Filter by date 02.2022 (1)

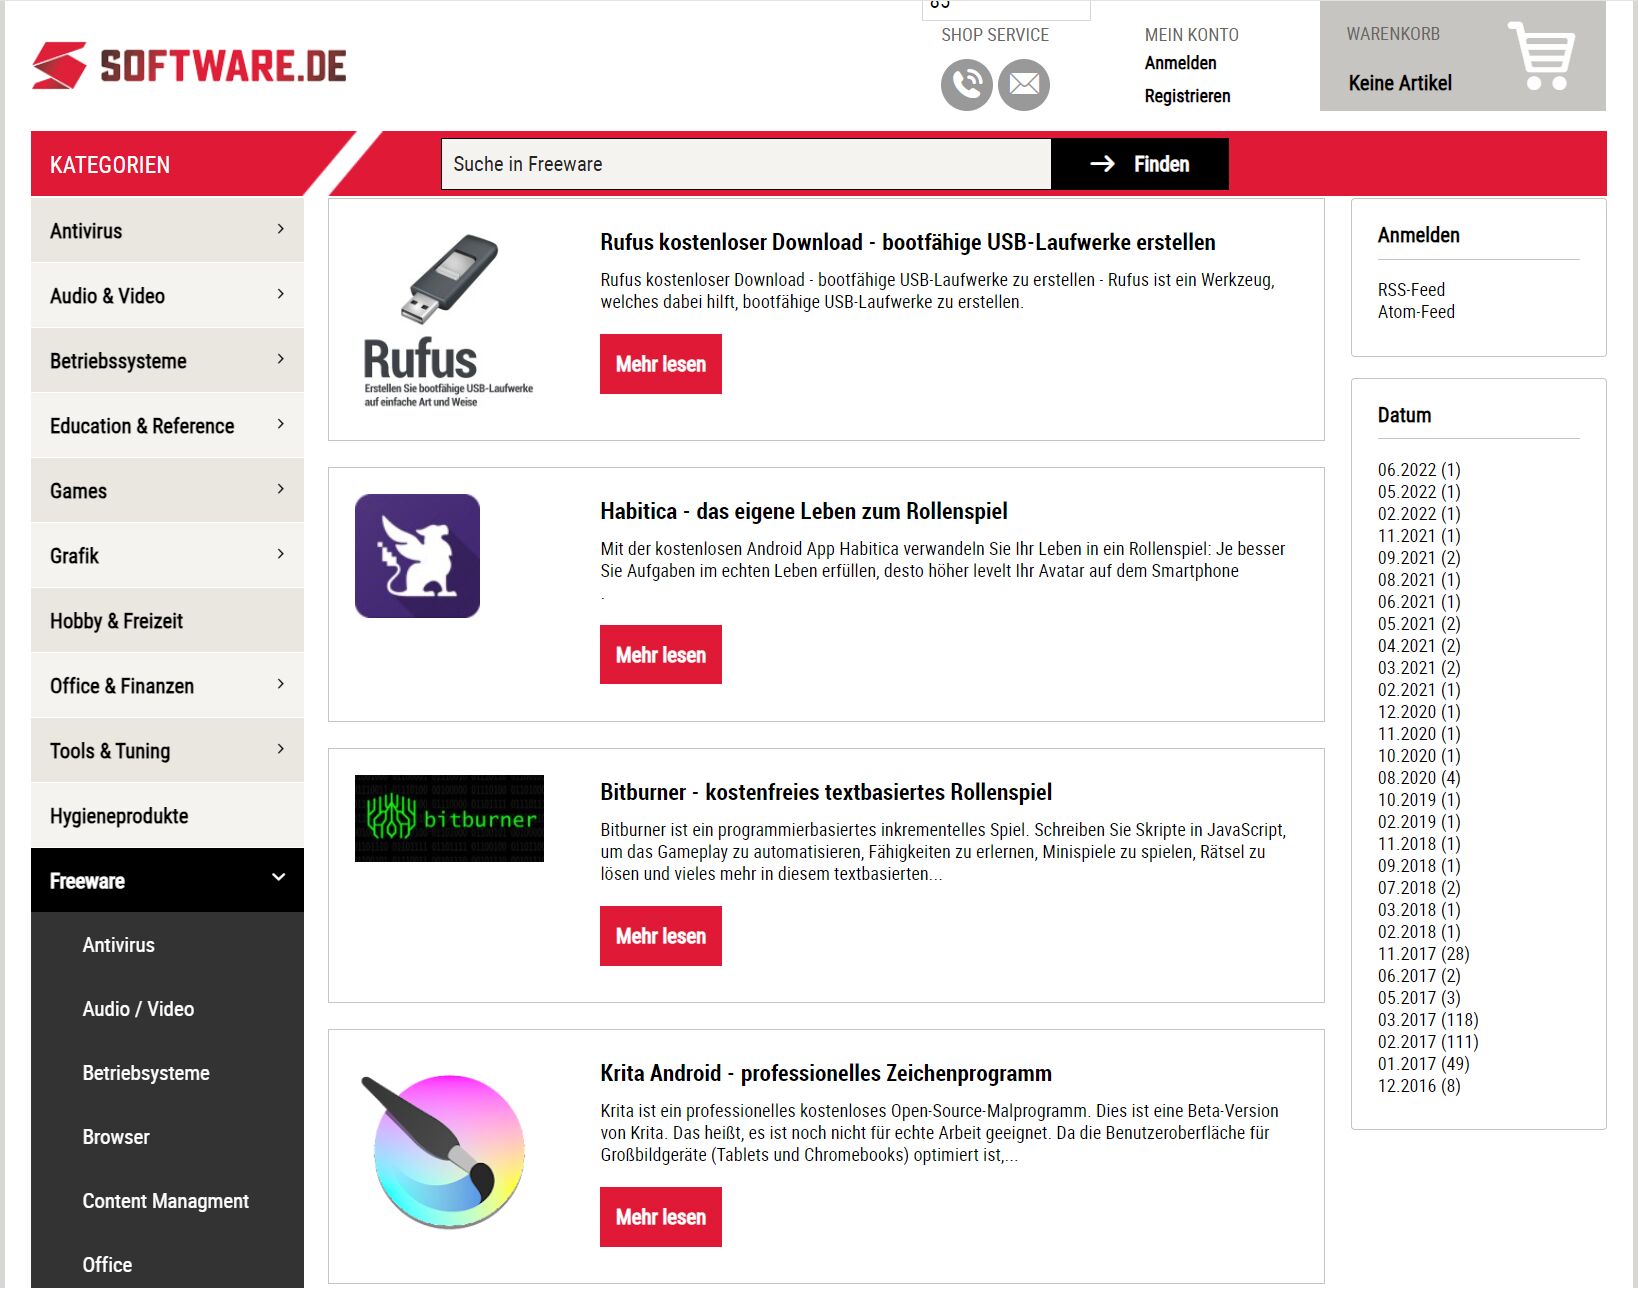(1419, 514)
